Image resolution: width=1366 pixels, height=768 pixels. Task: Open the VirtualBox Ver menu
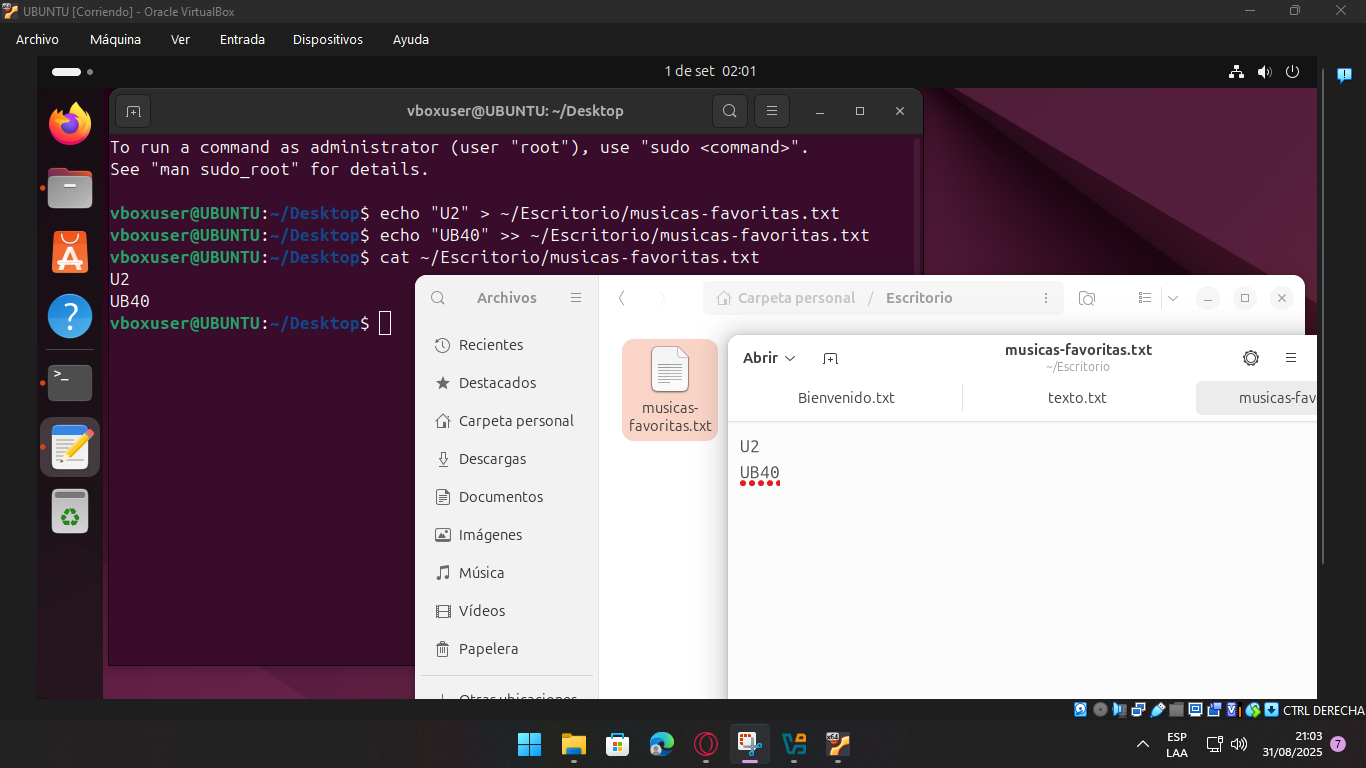[x=180, y=40]
